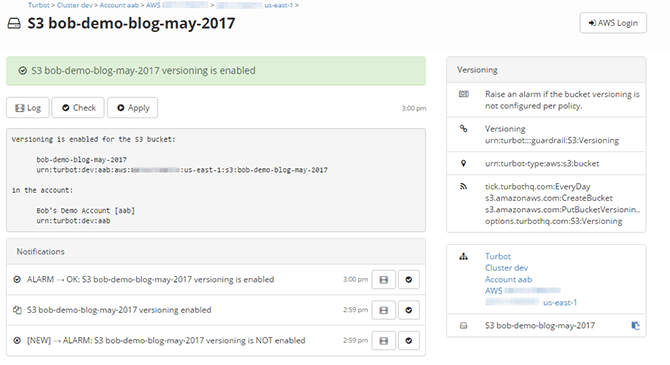Run check for [NEW] → ALARM notification
Image resolution: width=670 pixels, height=365 pixels.
[x=409, y=341]
